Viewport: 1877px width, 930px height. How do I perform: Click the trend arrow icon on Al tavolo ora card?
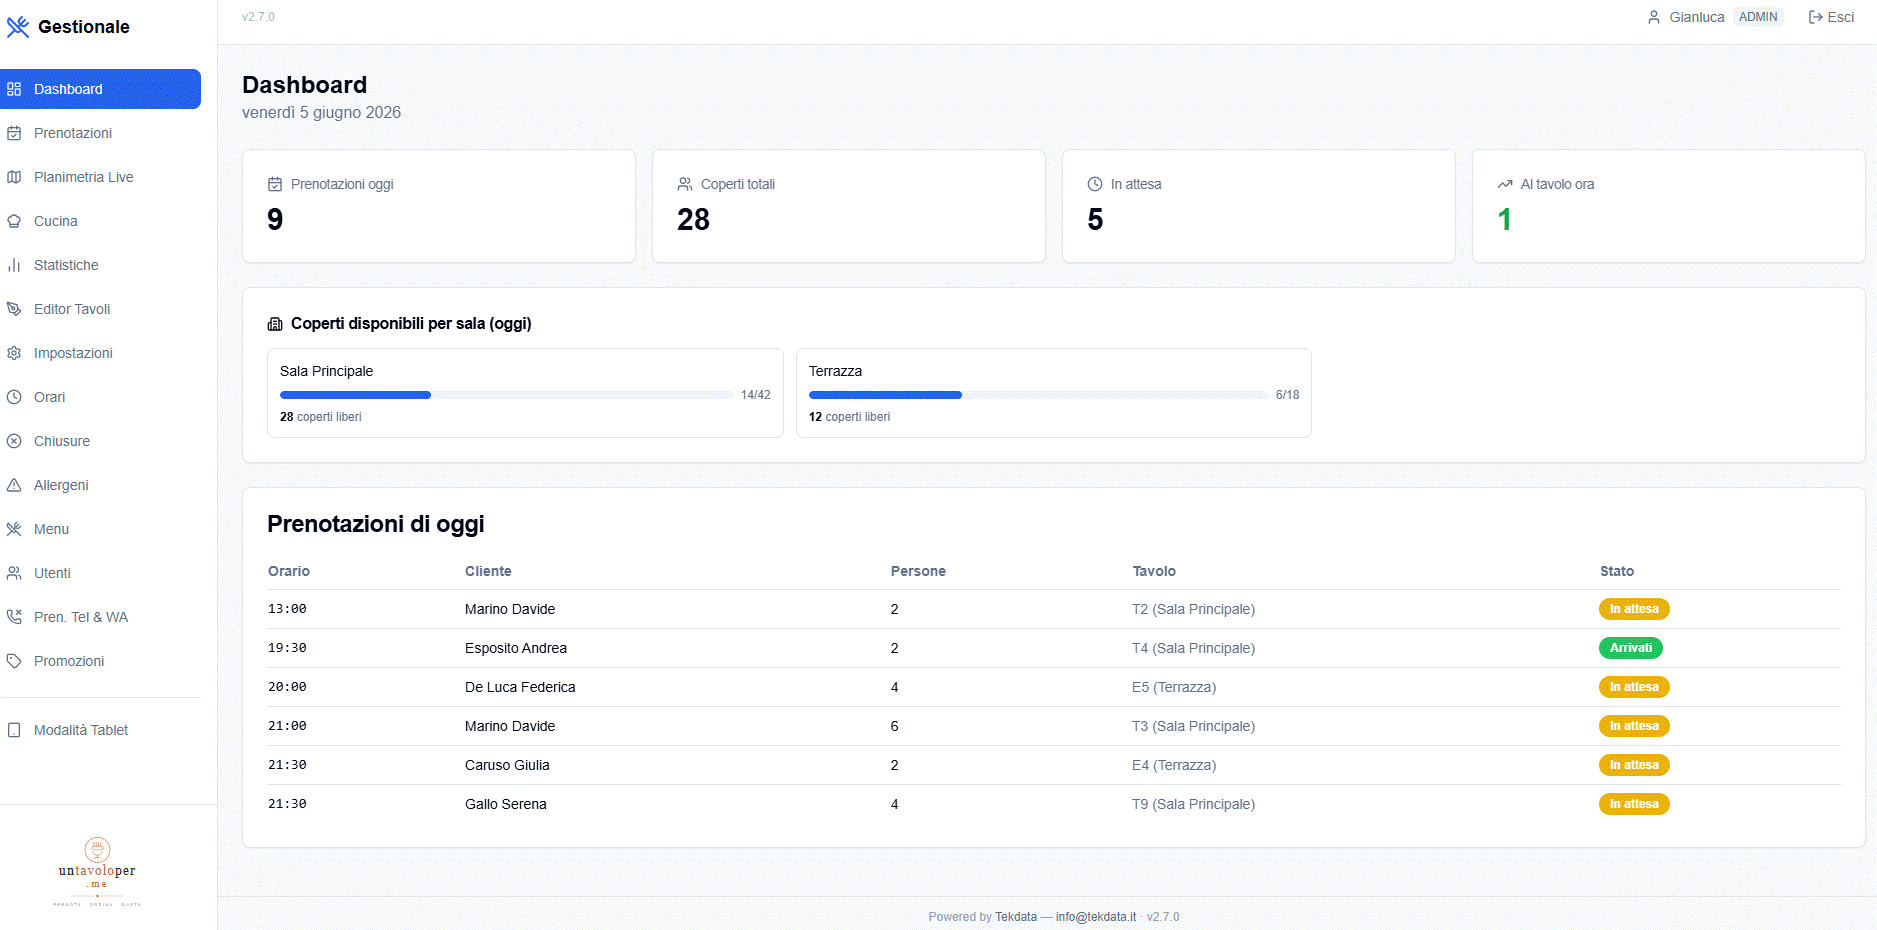tap(1505, 184)
